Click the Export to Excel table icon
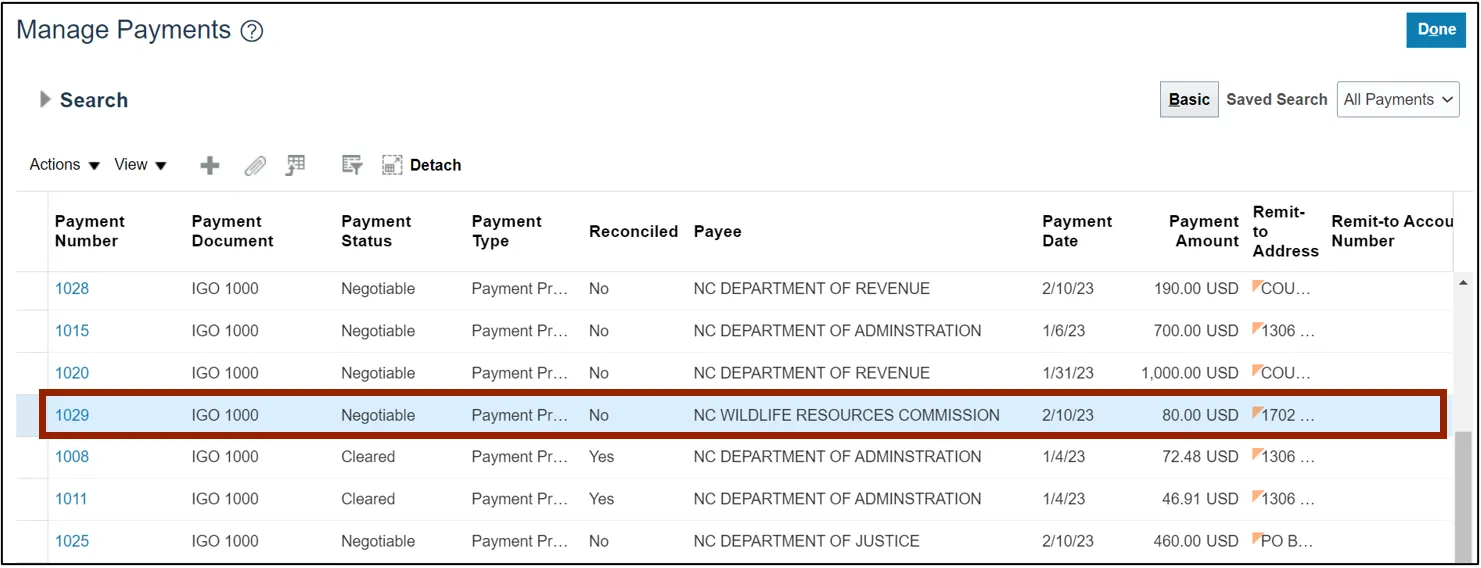Viewport: 1481px width, 568px height. coord(295,165)
